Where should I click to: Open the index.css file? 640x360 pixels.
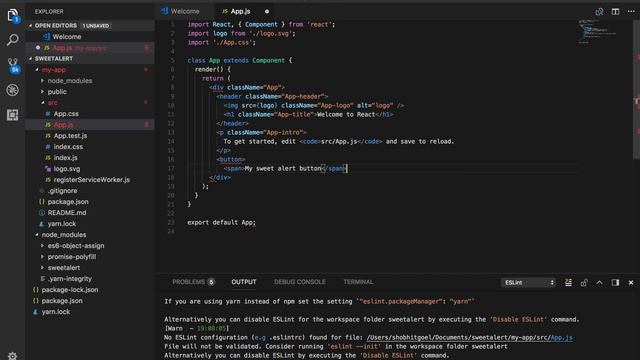(x=90, y=147)
